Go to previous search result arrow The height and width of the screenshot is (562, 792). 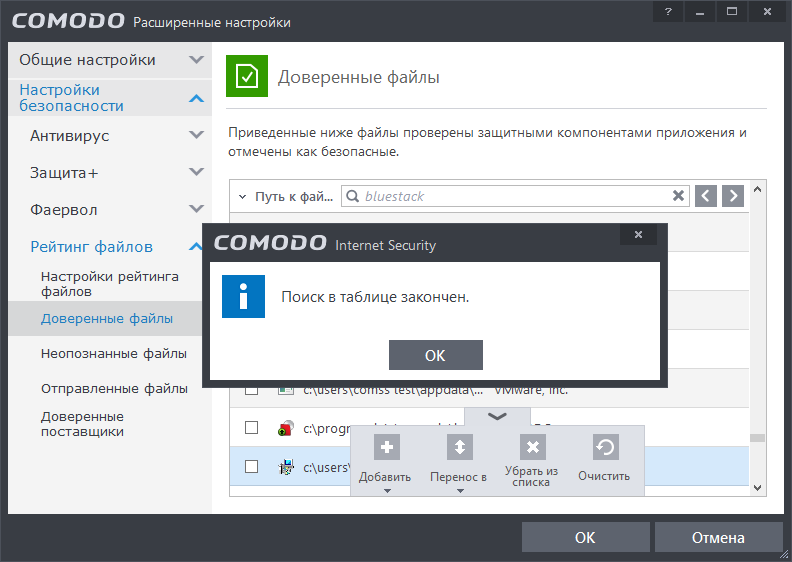click(706, 196)
